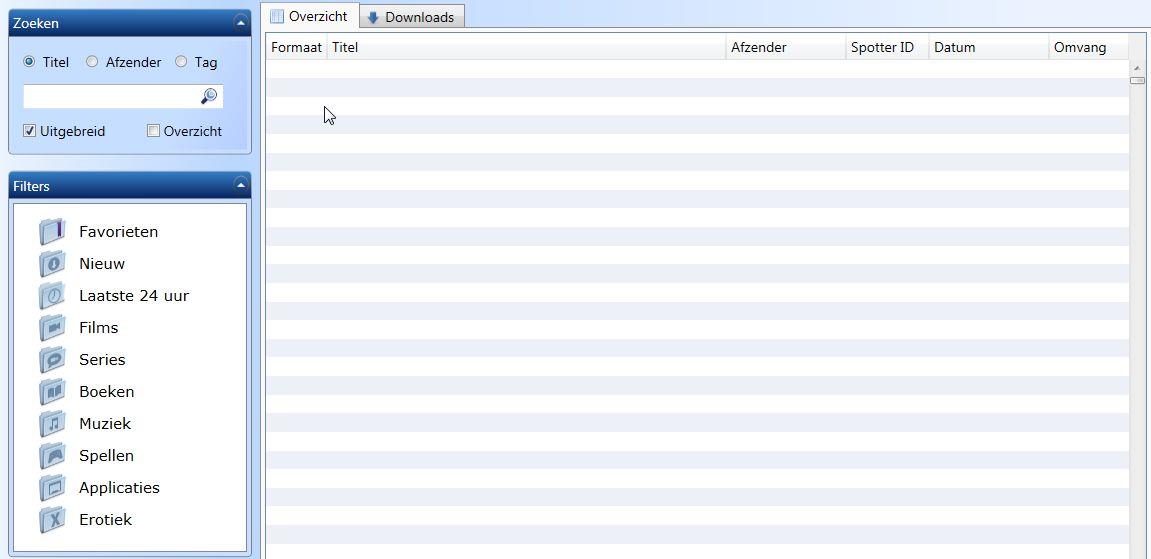Click the Films camera folder icon
1151x559 pixels.
click(x=52, y=328)
